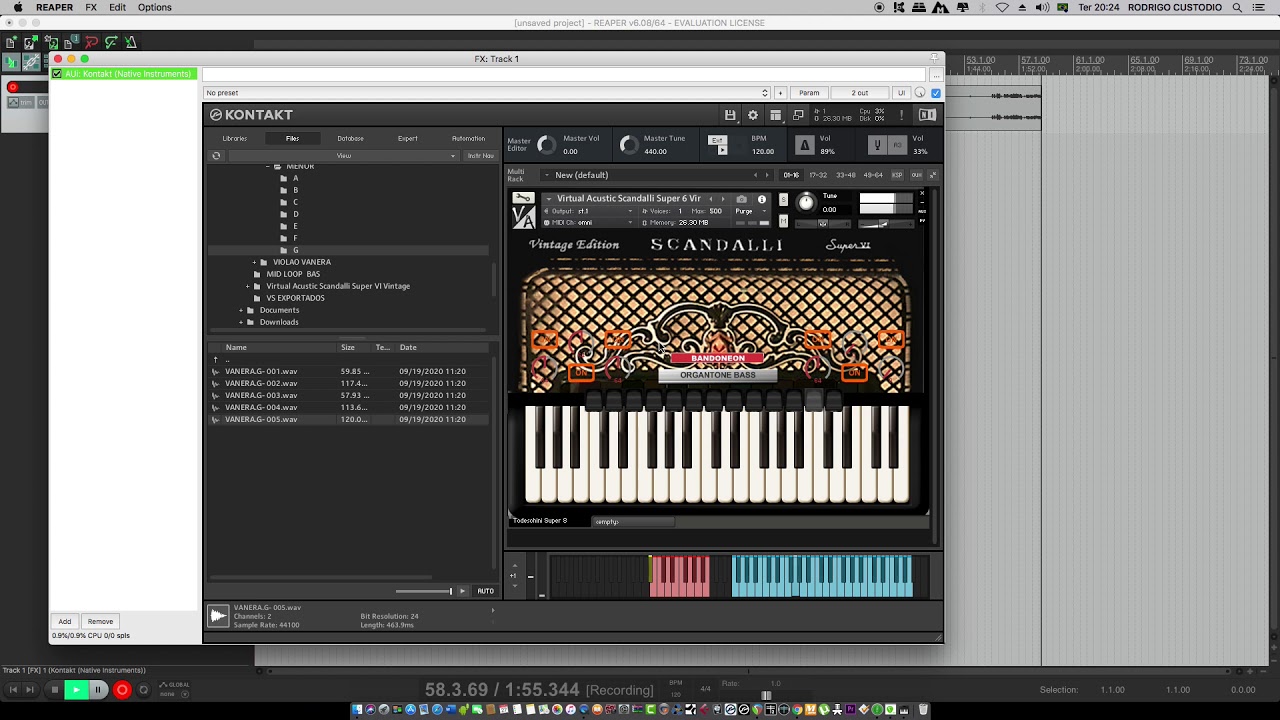1280x720 pixels.
Task: Open instrument edit mode wrench icon
Action: coord(523,198)
